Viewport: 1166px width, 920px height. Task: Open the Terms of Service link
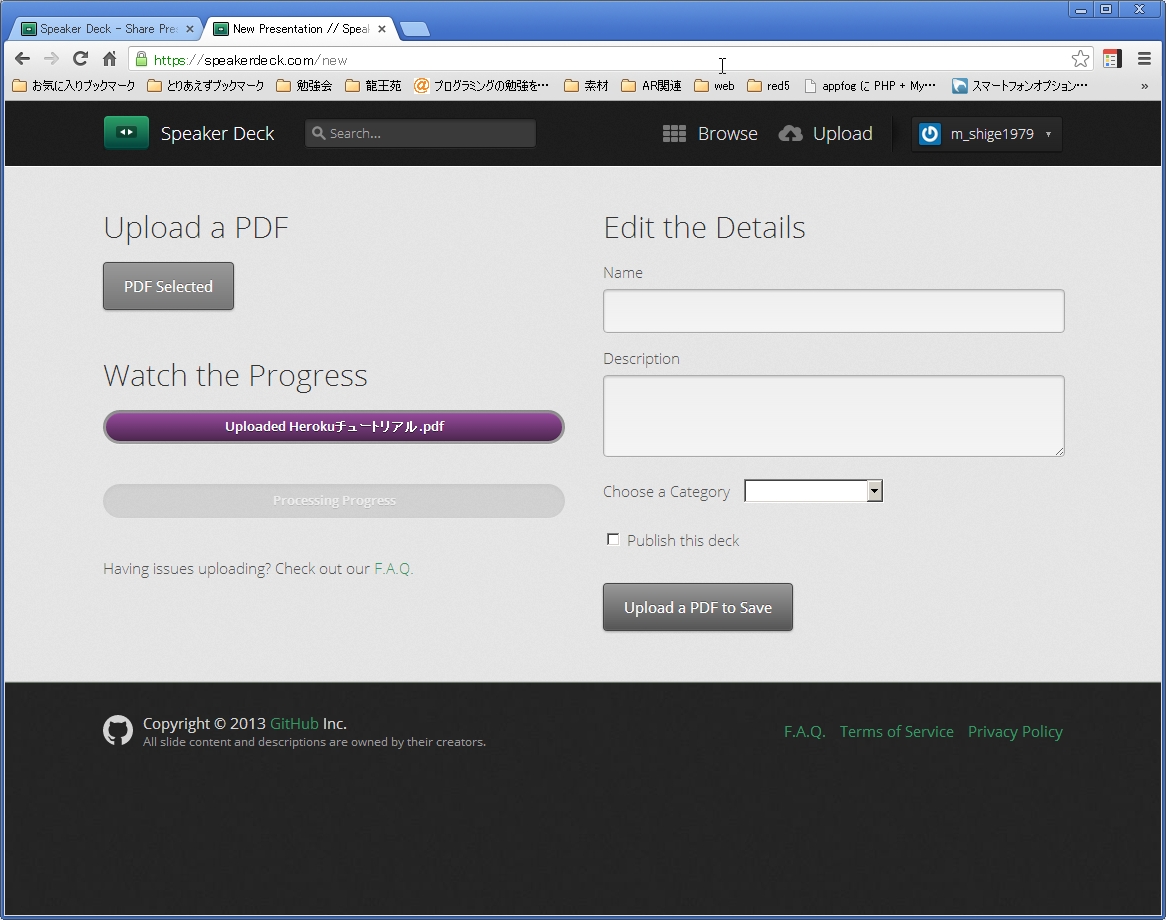point(896,731)
